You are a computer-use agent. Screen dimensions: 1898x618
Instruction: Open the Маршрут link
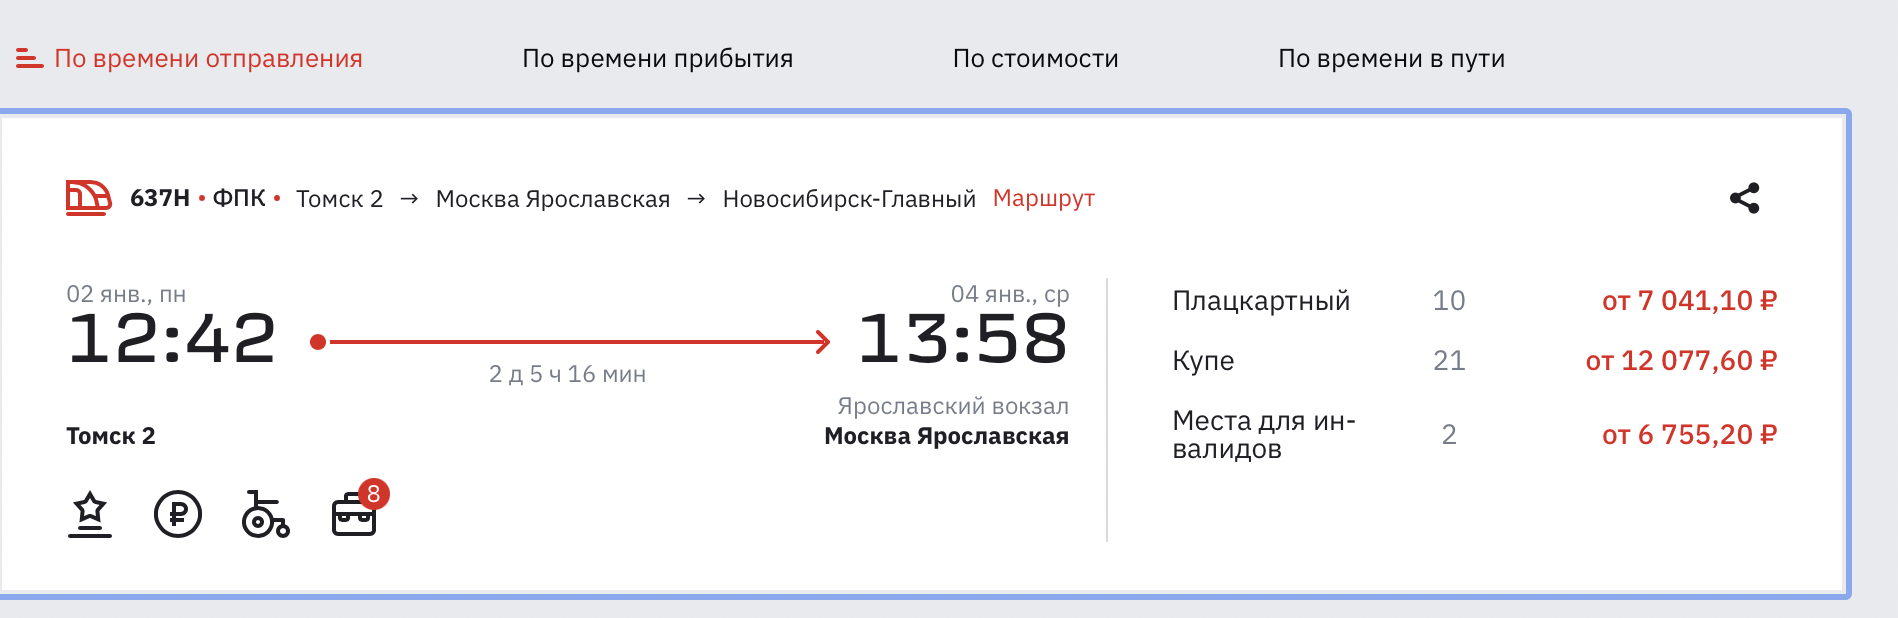tap(1044, 198)
